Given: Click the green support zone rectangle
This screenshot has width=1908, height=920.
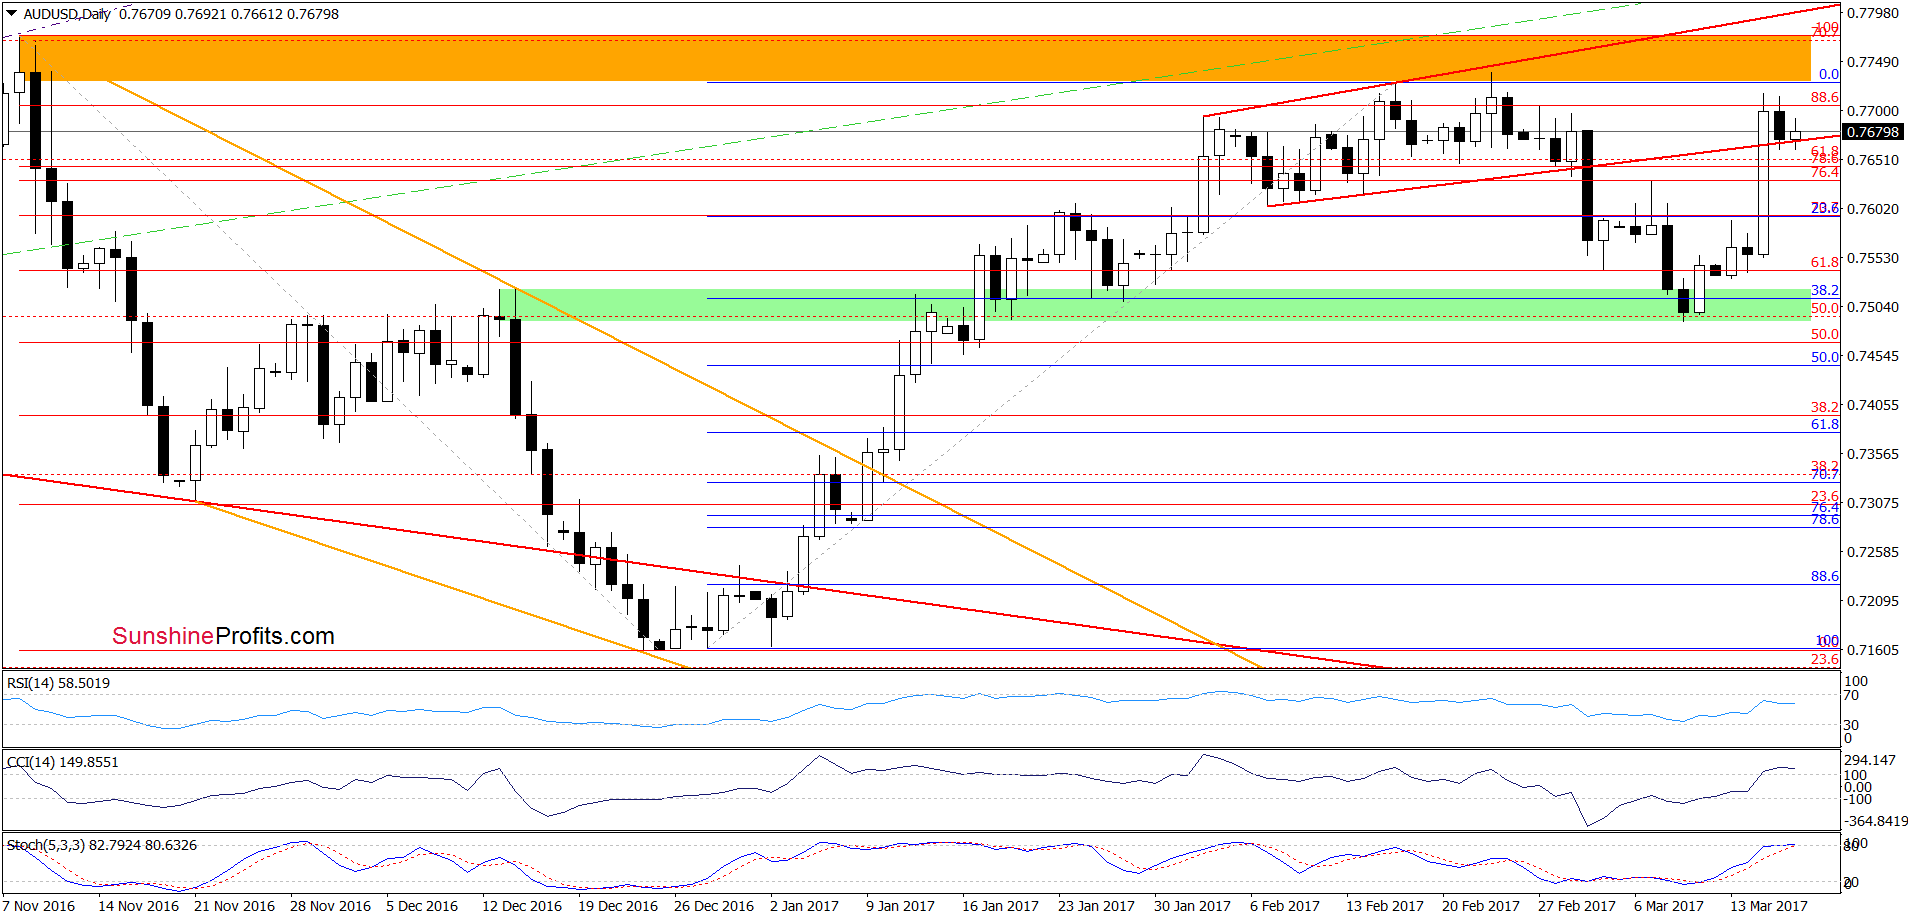Looking at the screenshot, I should pyautogui.click(x=1155, y=304).
